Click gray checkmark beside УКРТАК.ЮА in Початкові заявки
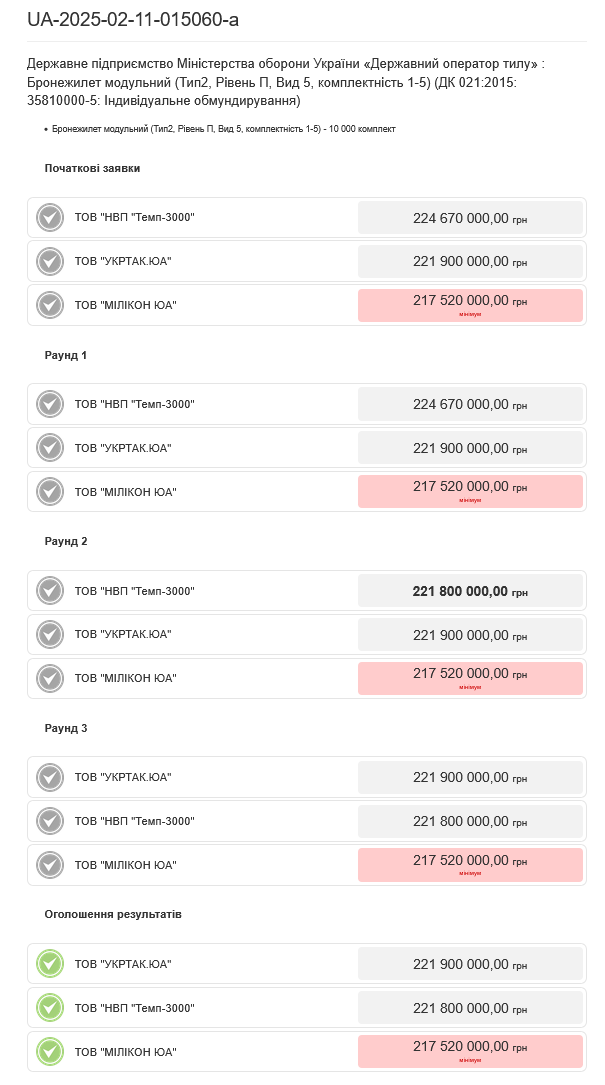Viewport: 605px width, 1085px height. (x=50, y=261)
